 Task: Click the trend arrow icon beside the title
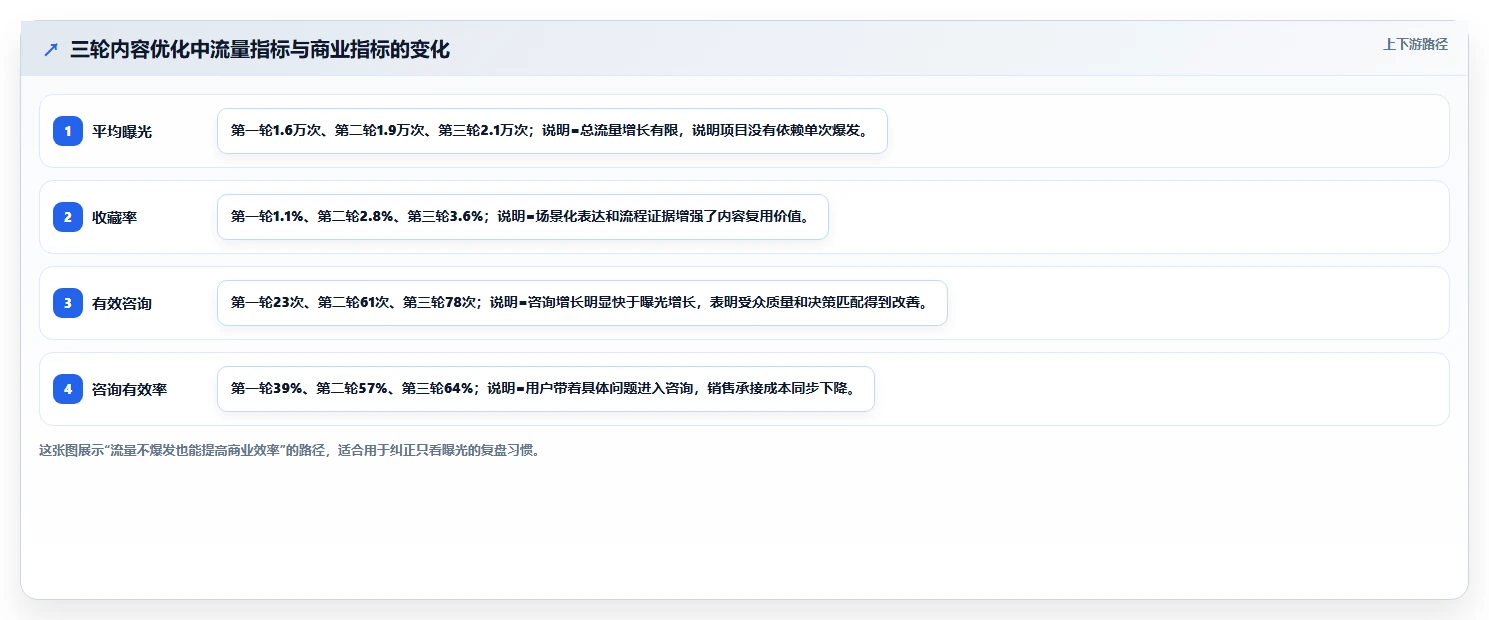[x=51, y=49]
